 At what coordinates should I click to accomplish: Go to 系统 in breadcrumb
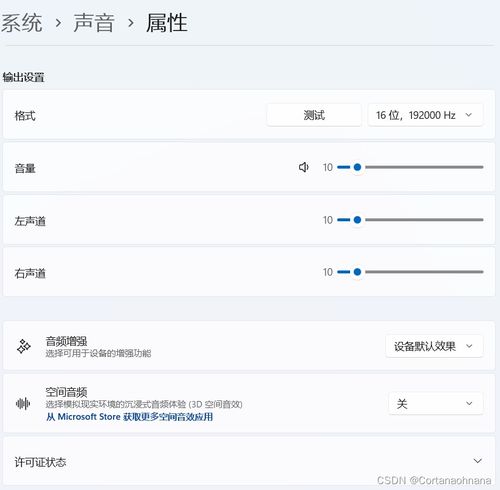coord(22,23)
